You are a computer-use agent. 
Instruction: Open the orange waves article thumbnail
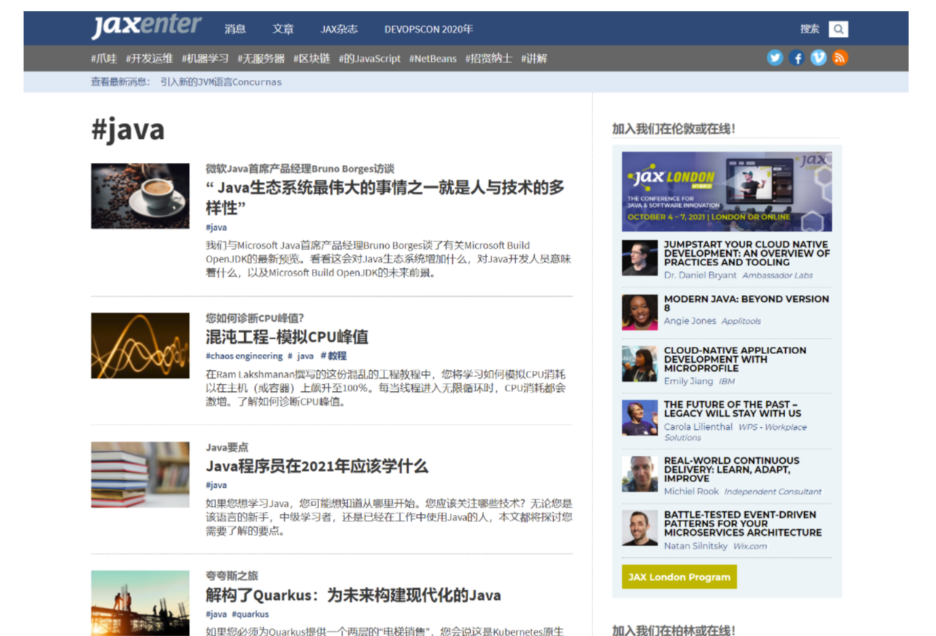[x=140, y=345]
